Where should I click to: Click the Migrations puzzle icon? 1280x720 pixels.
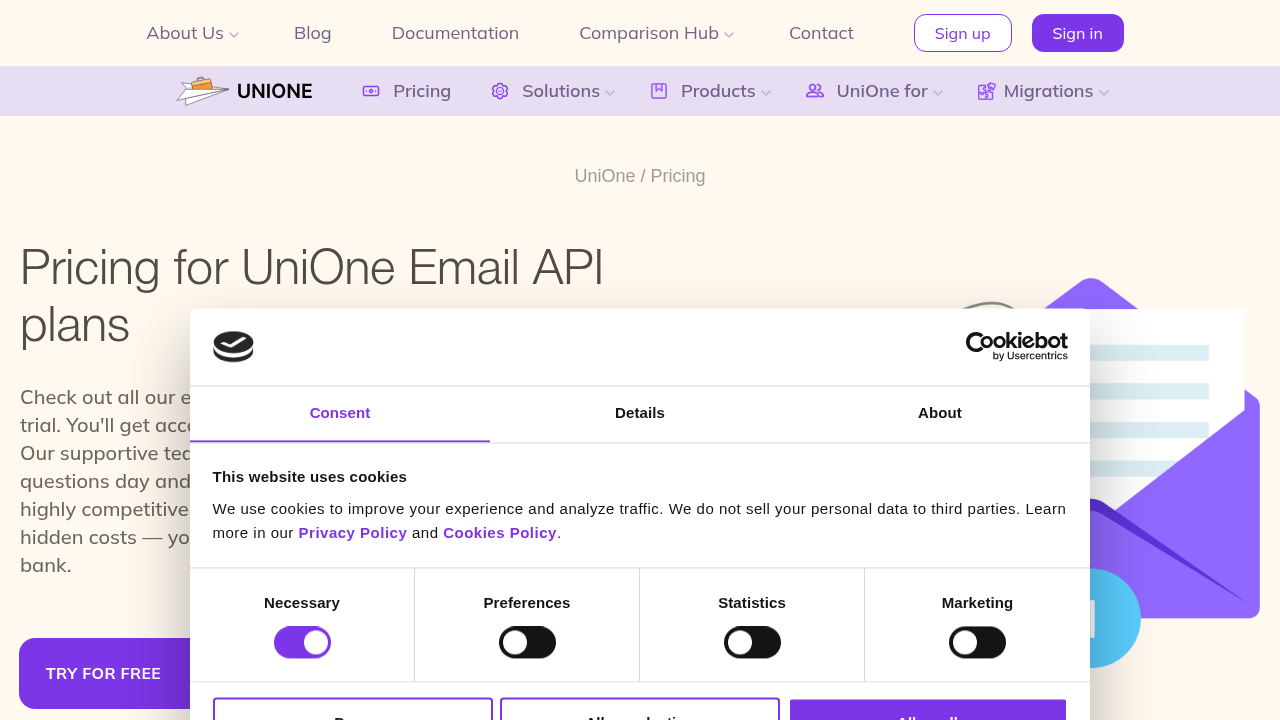[x=986, y=91]
